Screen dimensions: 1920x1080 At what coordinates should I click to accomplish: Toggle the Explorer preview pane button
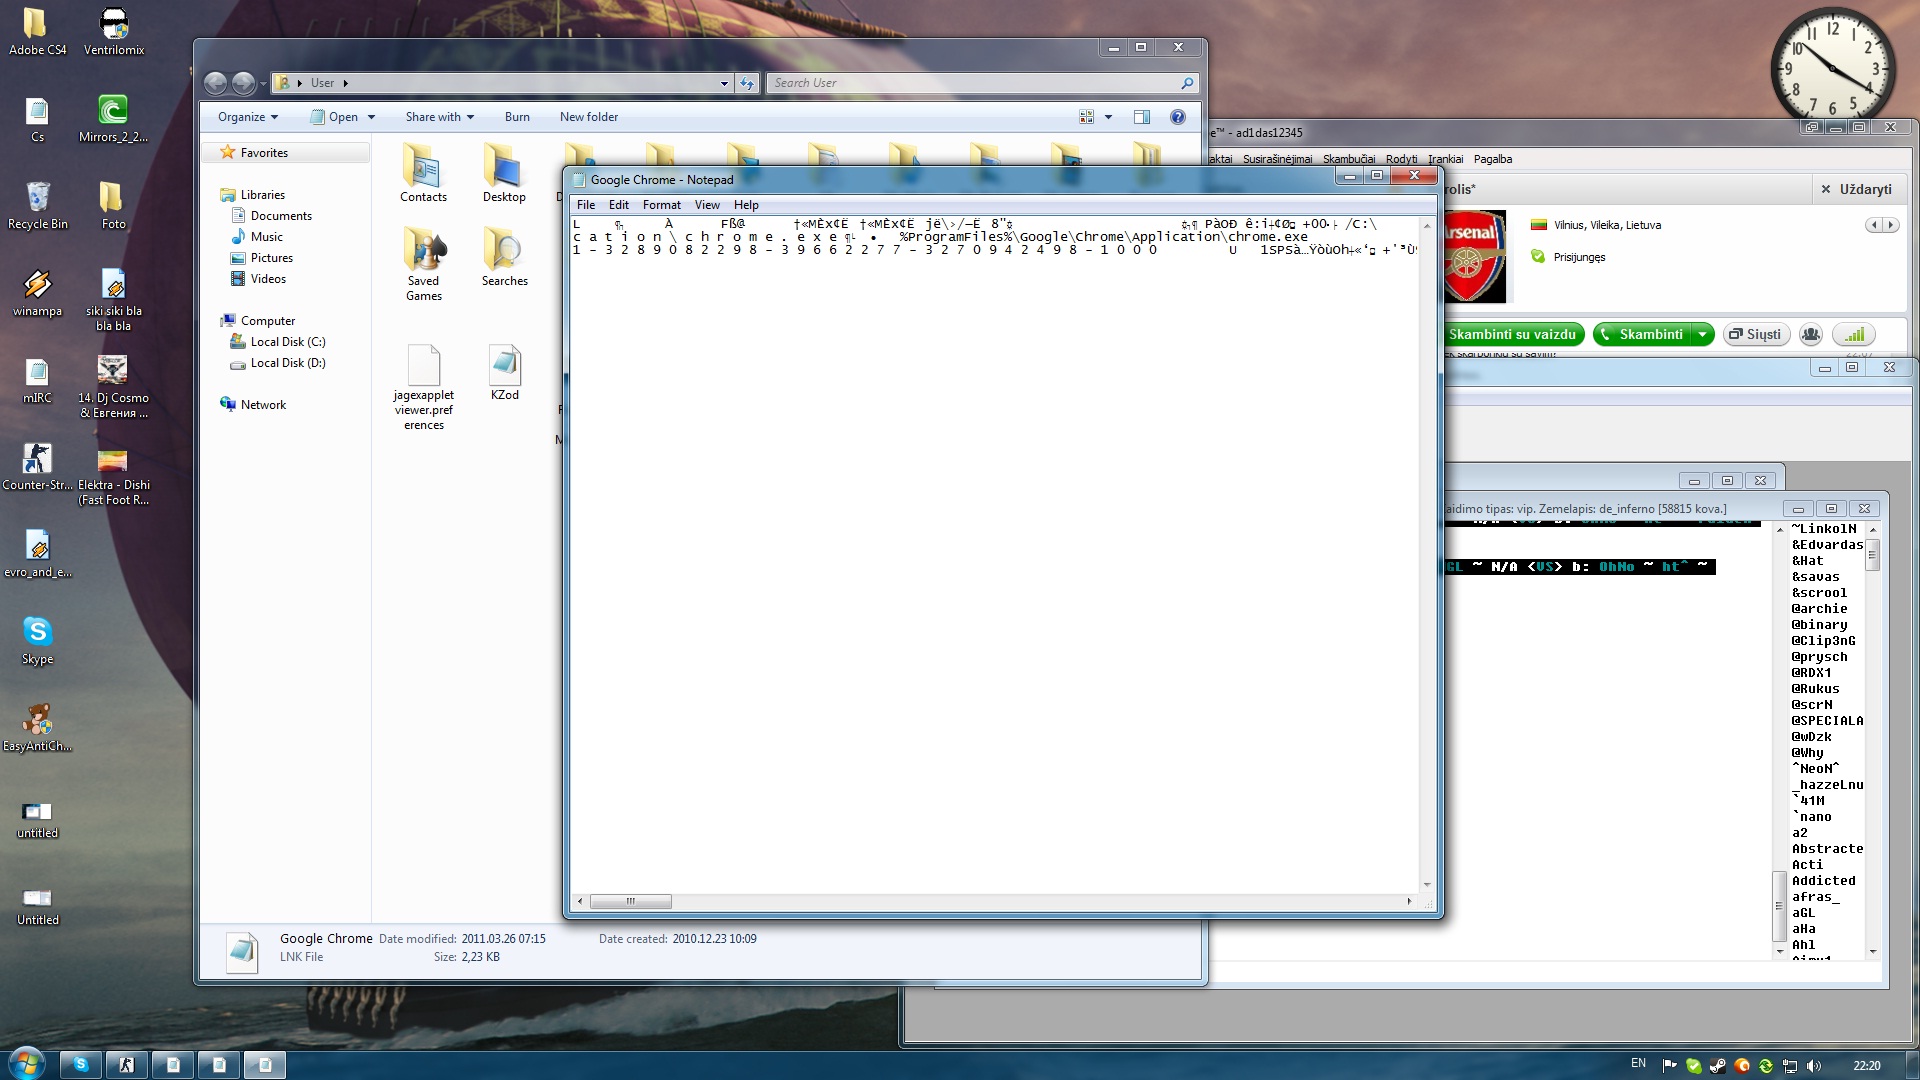pyautogui.click(x=1141, y=117)
